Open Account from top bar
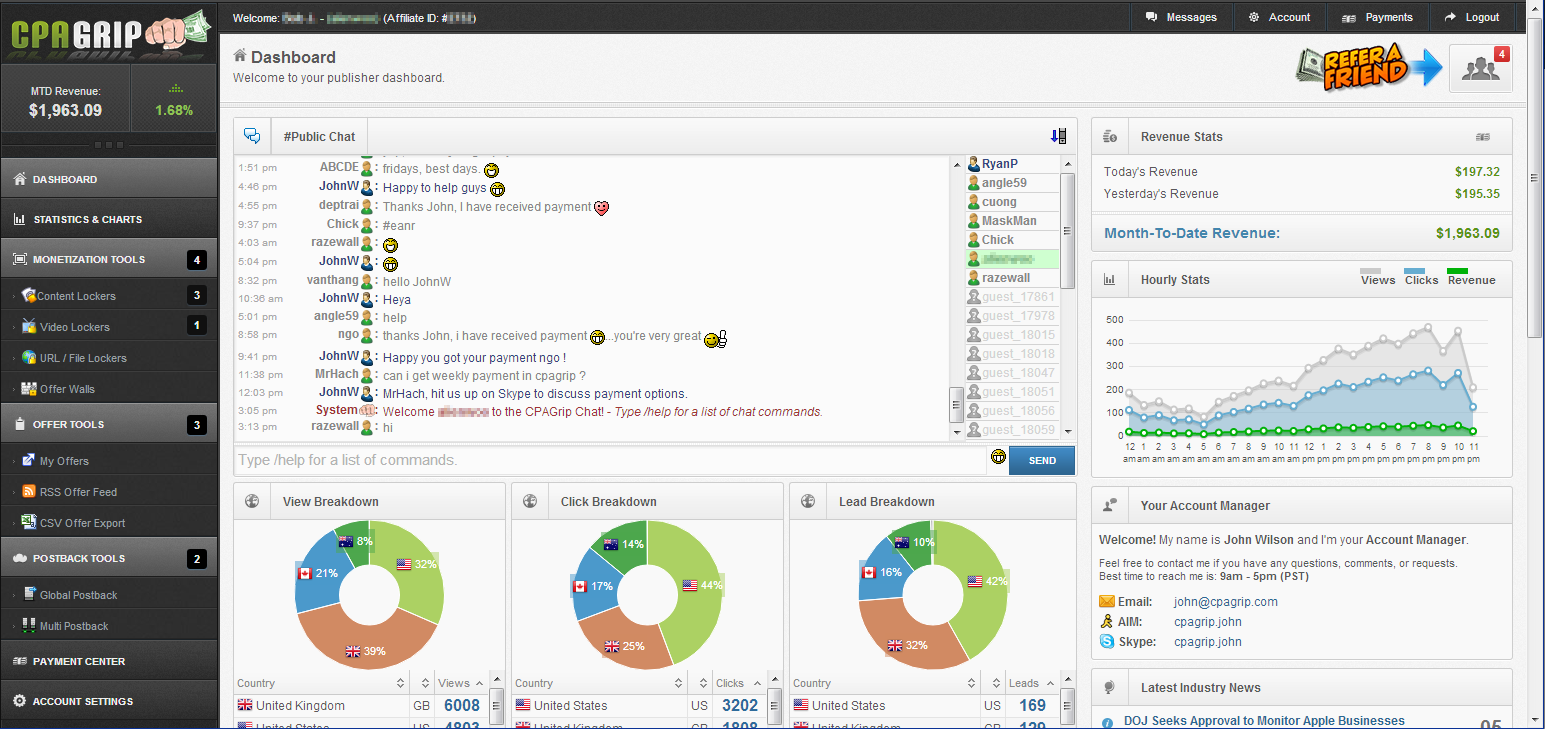The height and width of the screenshot is (729, 1545). pyautogui.click(x=1279, y=17)
